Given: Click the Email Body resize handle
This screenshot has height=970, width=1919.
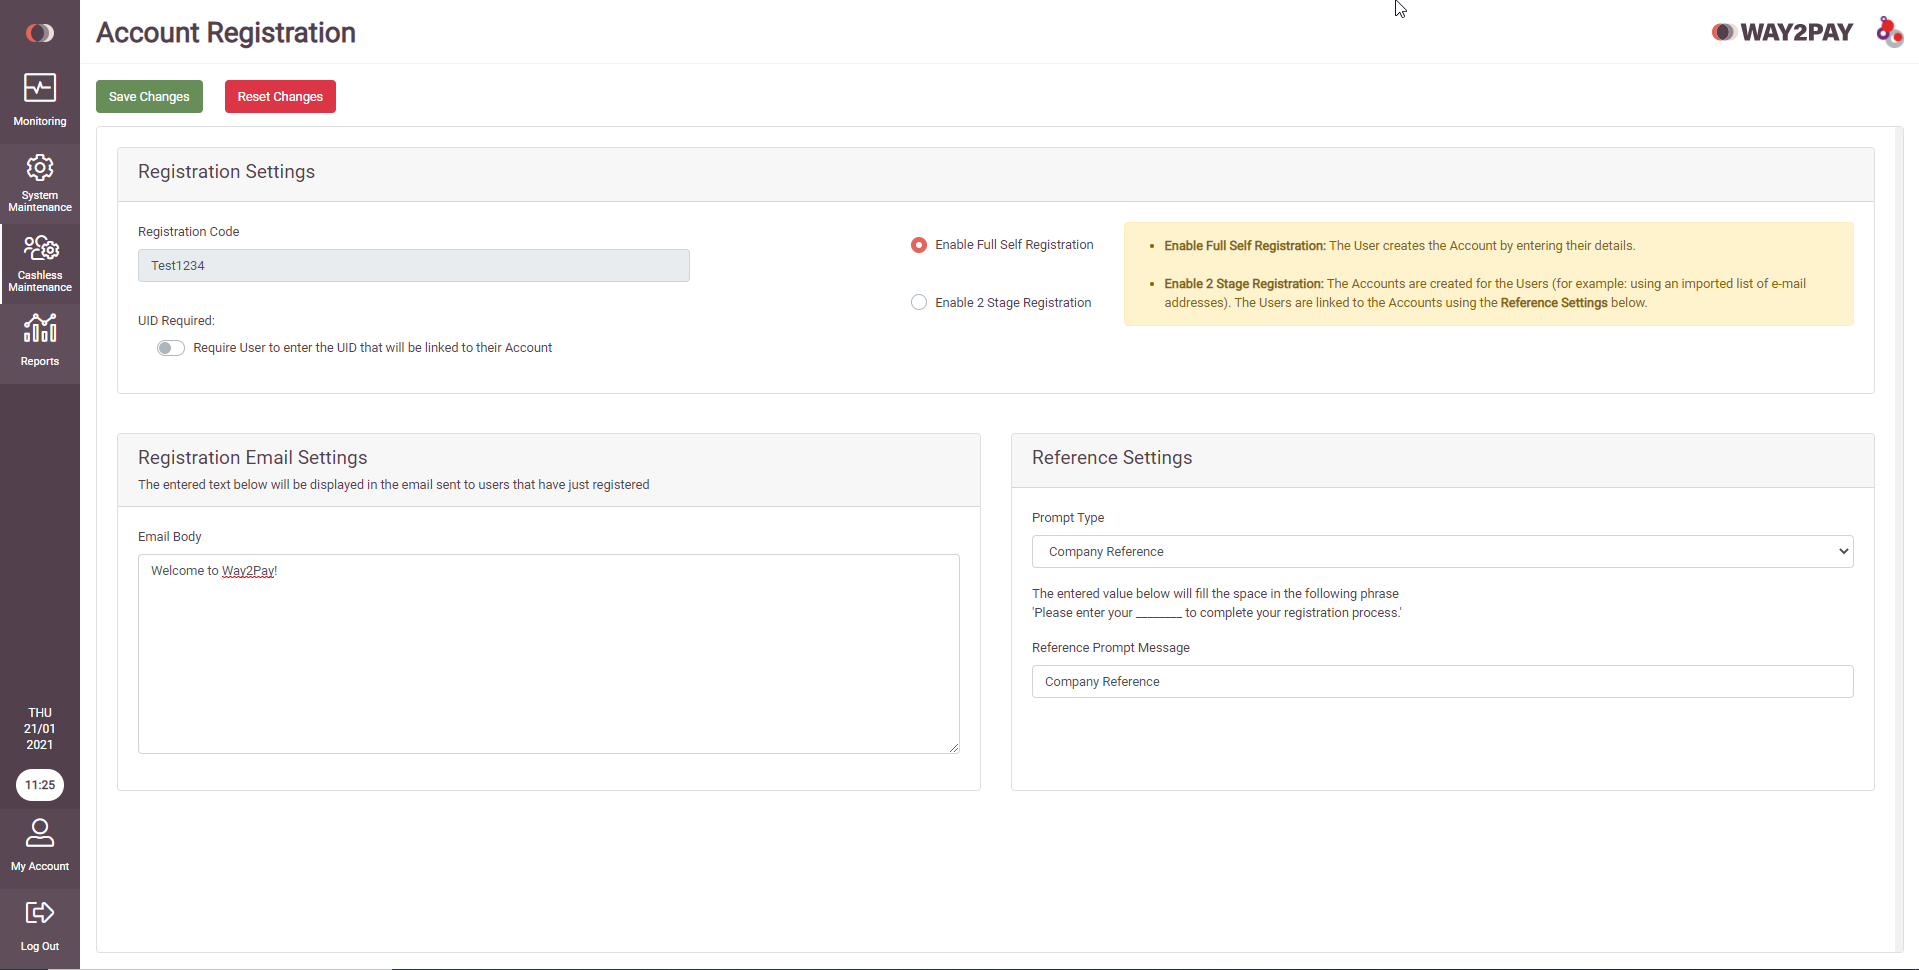Looking at the screenshot, I should (x=954, y=748).
